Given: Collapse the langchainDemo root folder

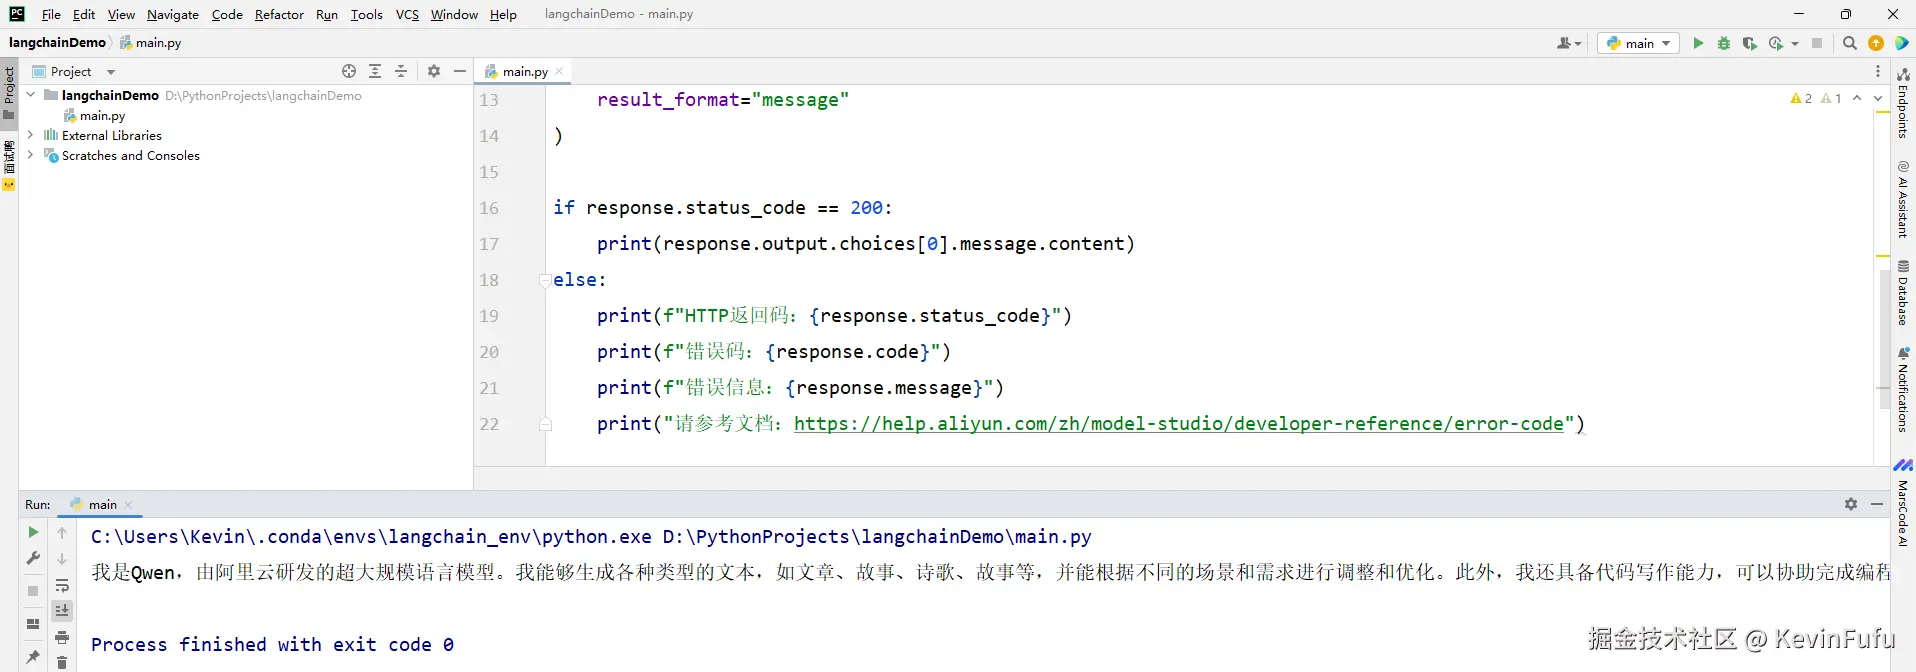Looking at the screenshot, I should 31,95.
